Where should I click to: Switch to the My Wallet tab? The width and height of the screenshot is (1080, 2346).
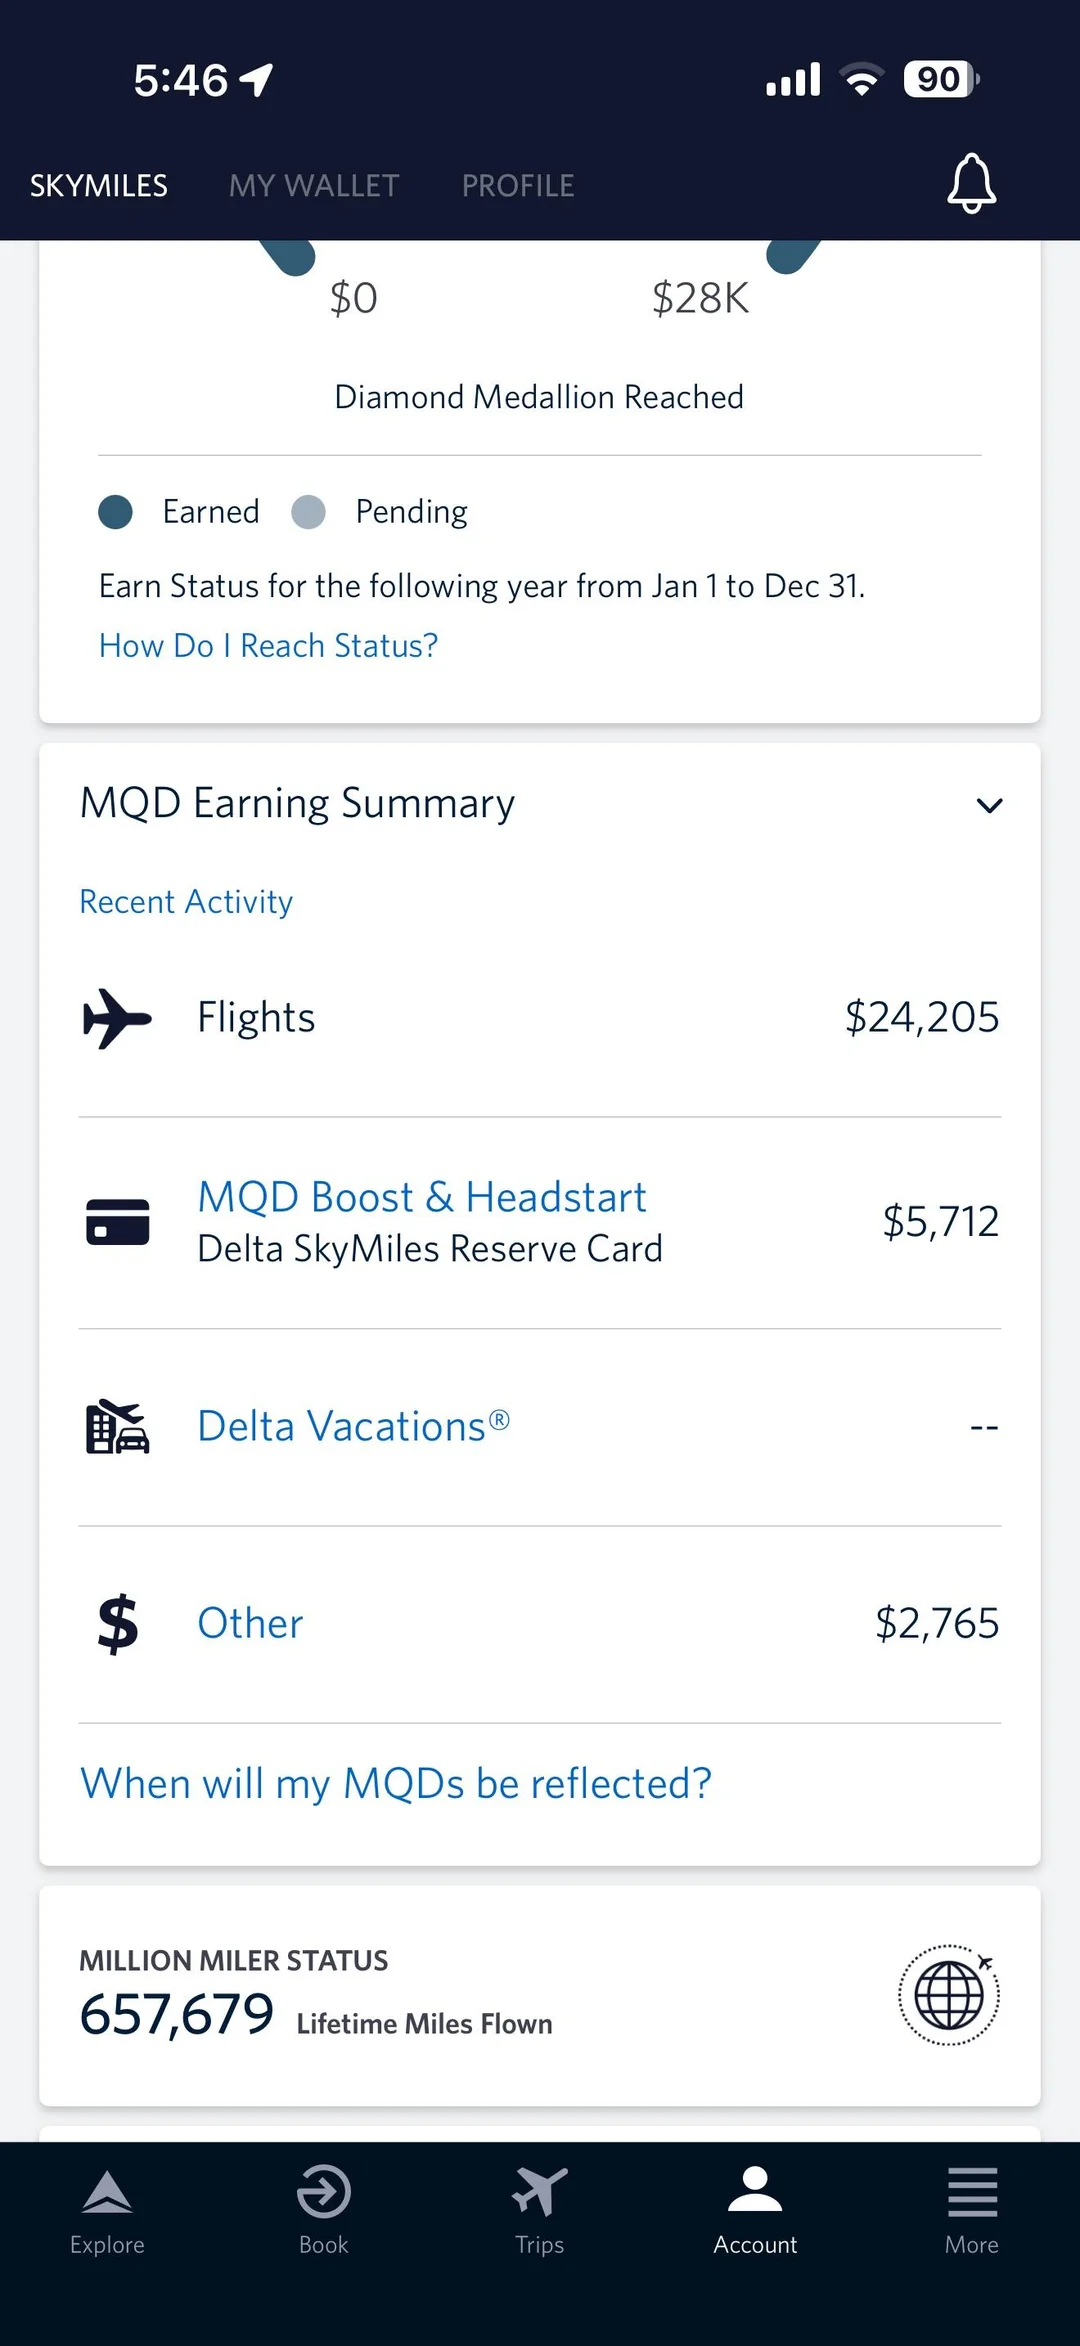314,186
